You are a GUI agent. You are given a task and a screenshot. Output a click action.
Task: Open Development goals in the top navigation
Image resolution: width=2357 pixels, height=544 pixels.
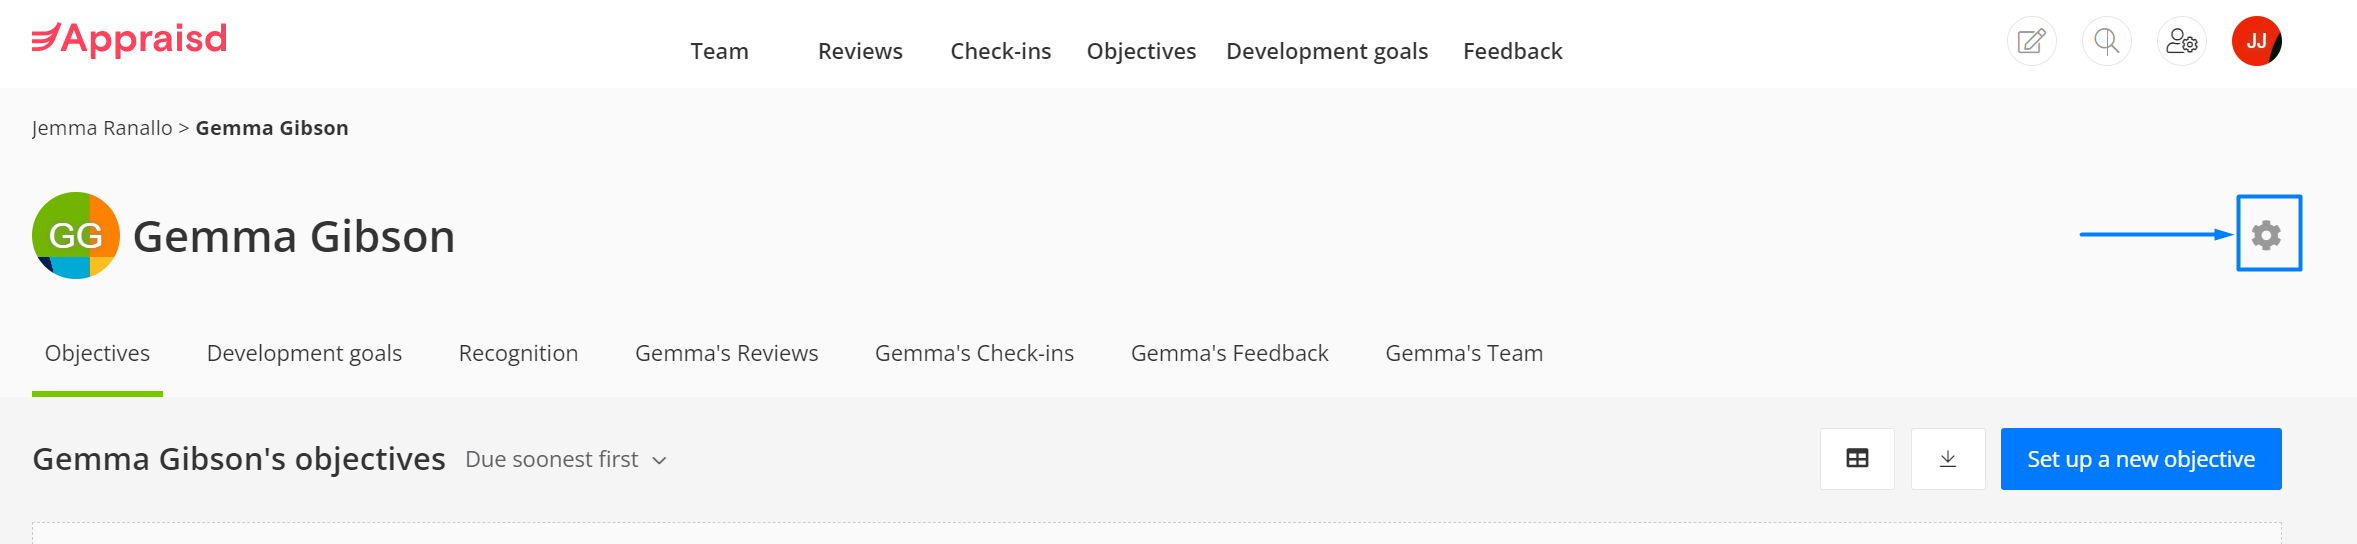coord(1327,51)
